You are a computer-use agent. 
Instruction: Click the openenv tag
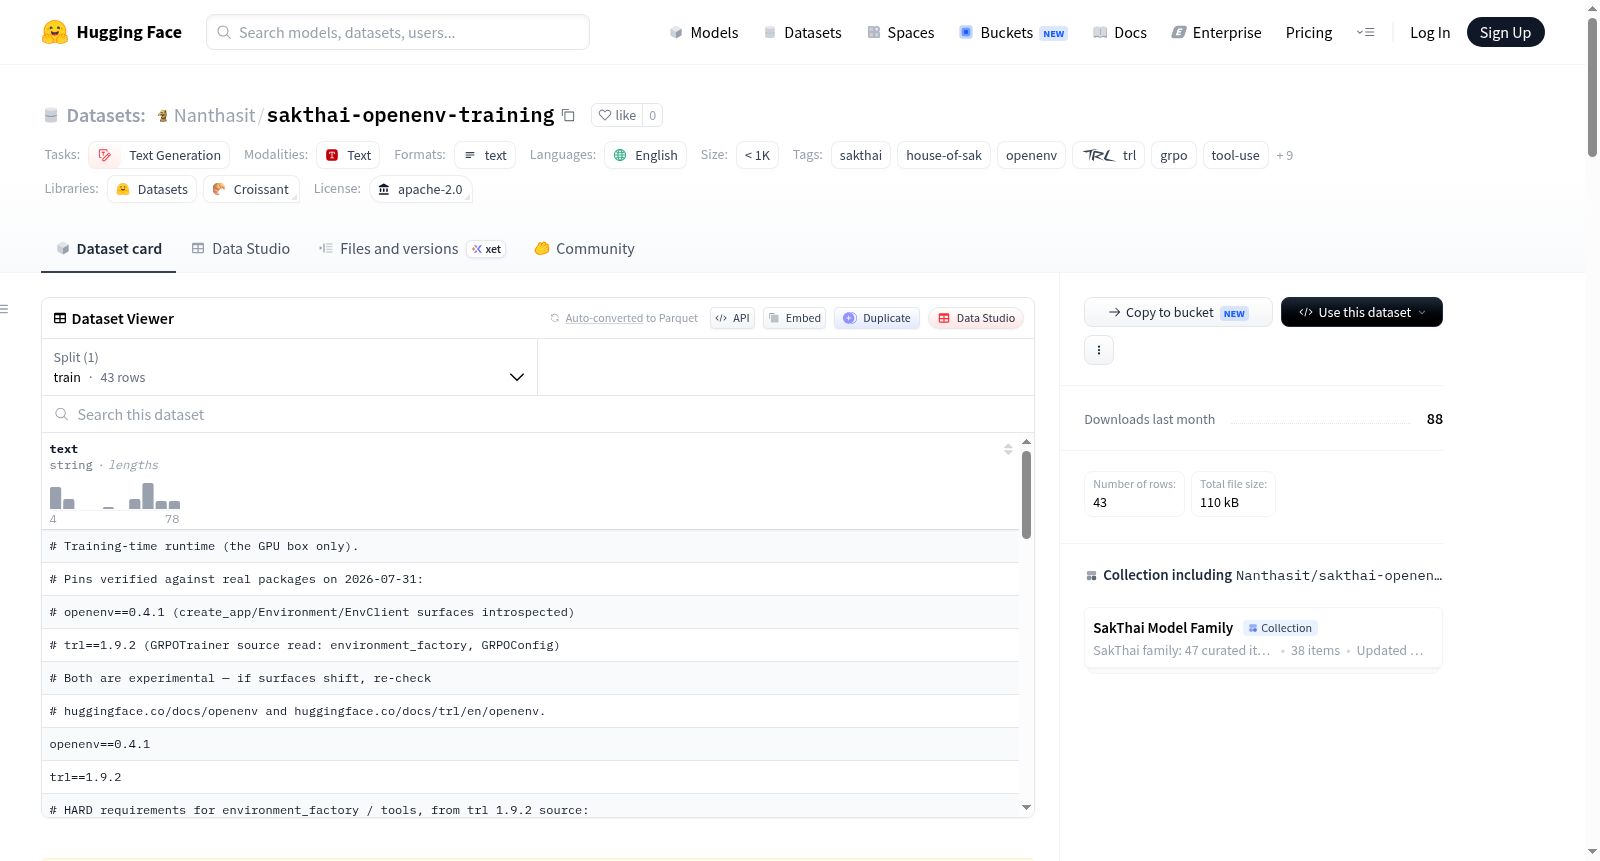click(x=1031, y=155)
